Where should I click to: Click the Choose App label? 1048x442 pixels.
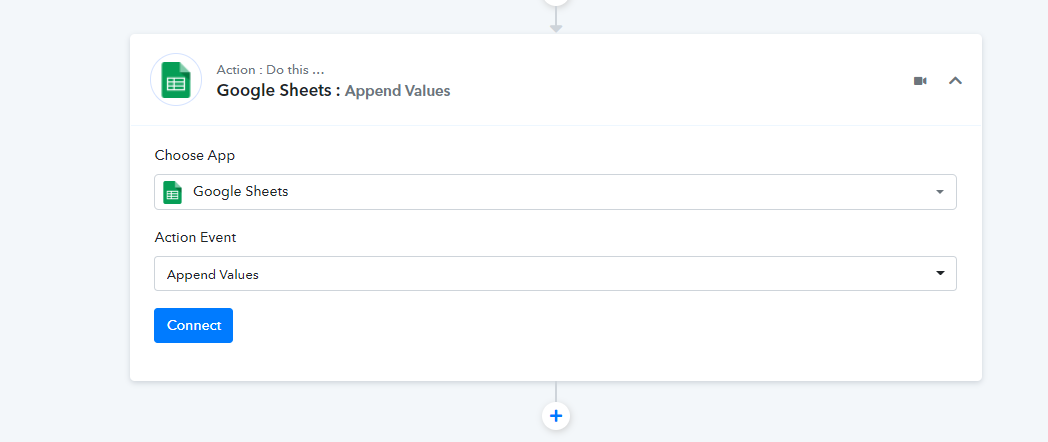click(194, 155)
